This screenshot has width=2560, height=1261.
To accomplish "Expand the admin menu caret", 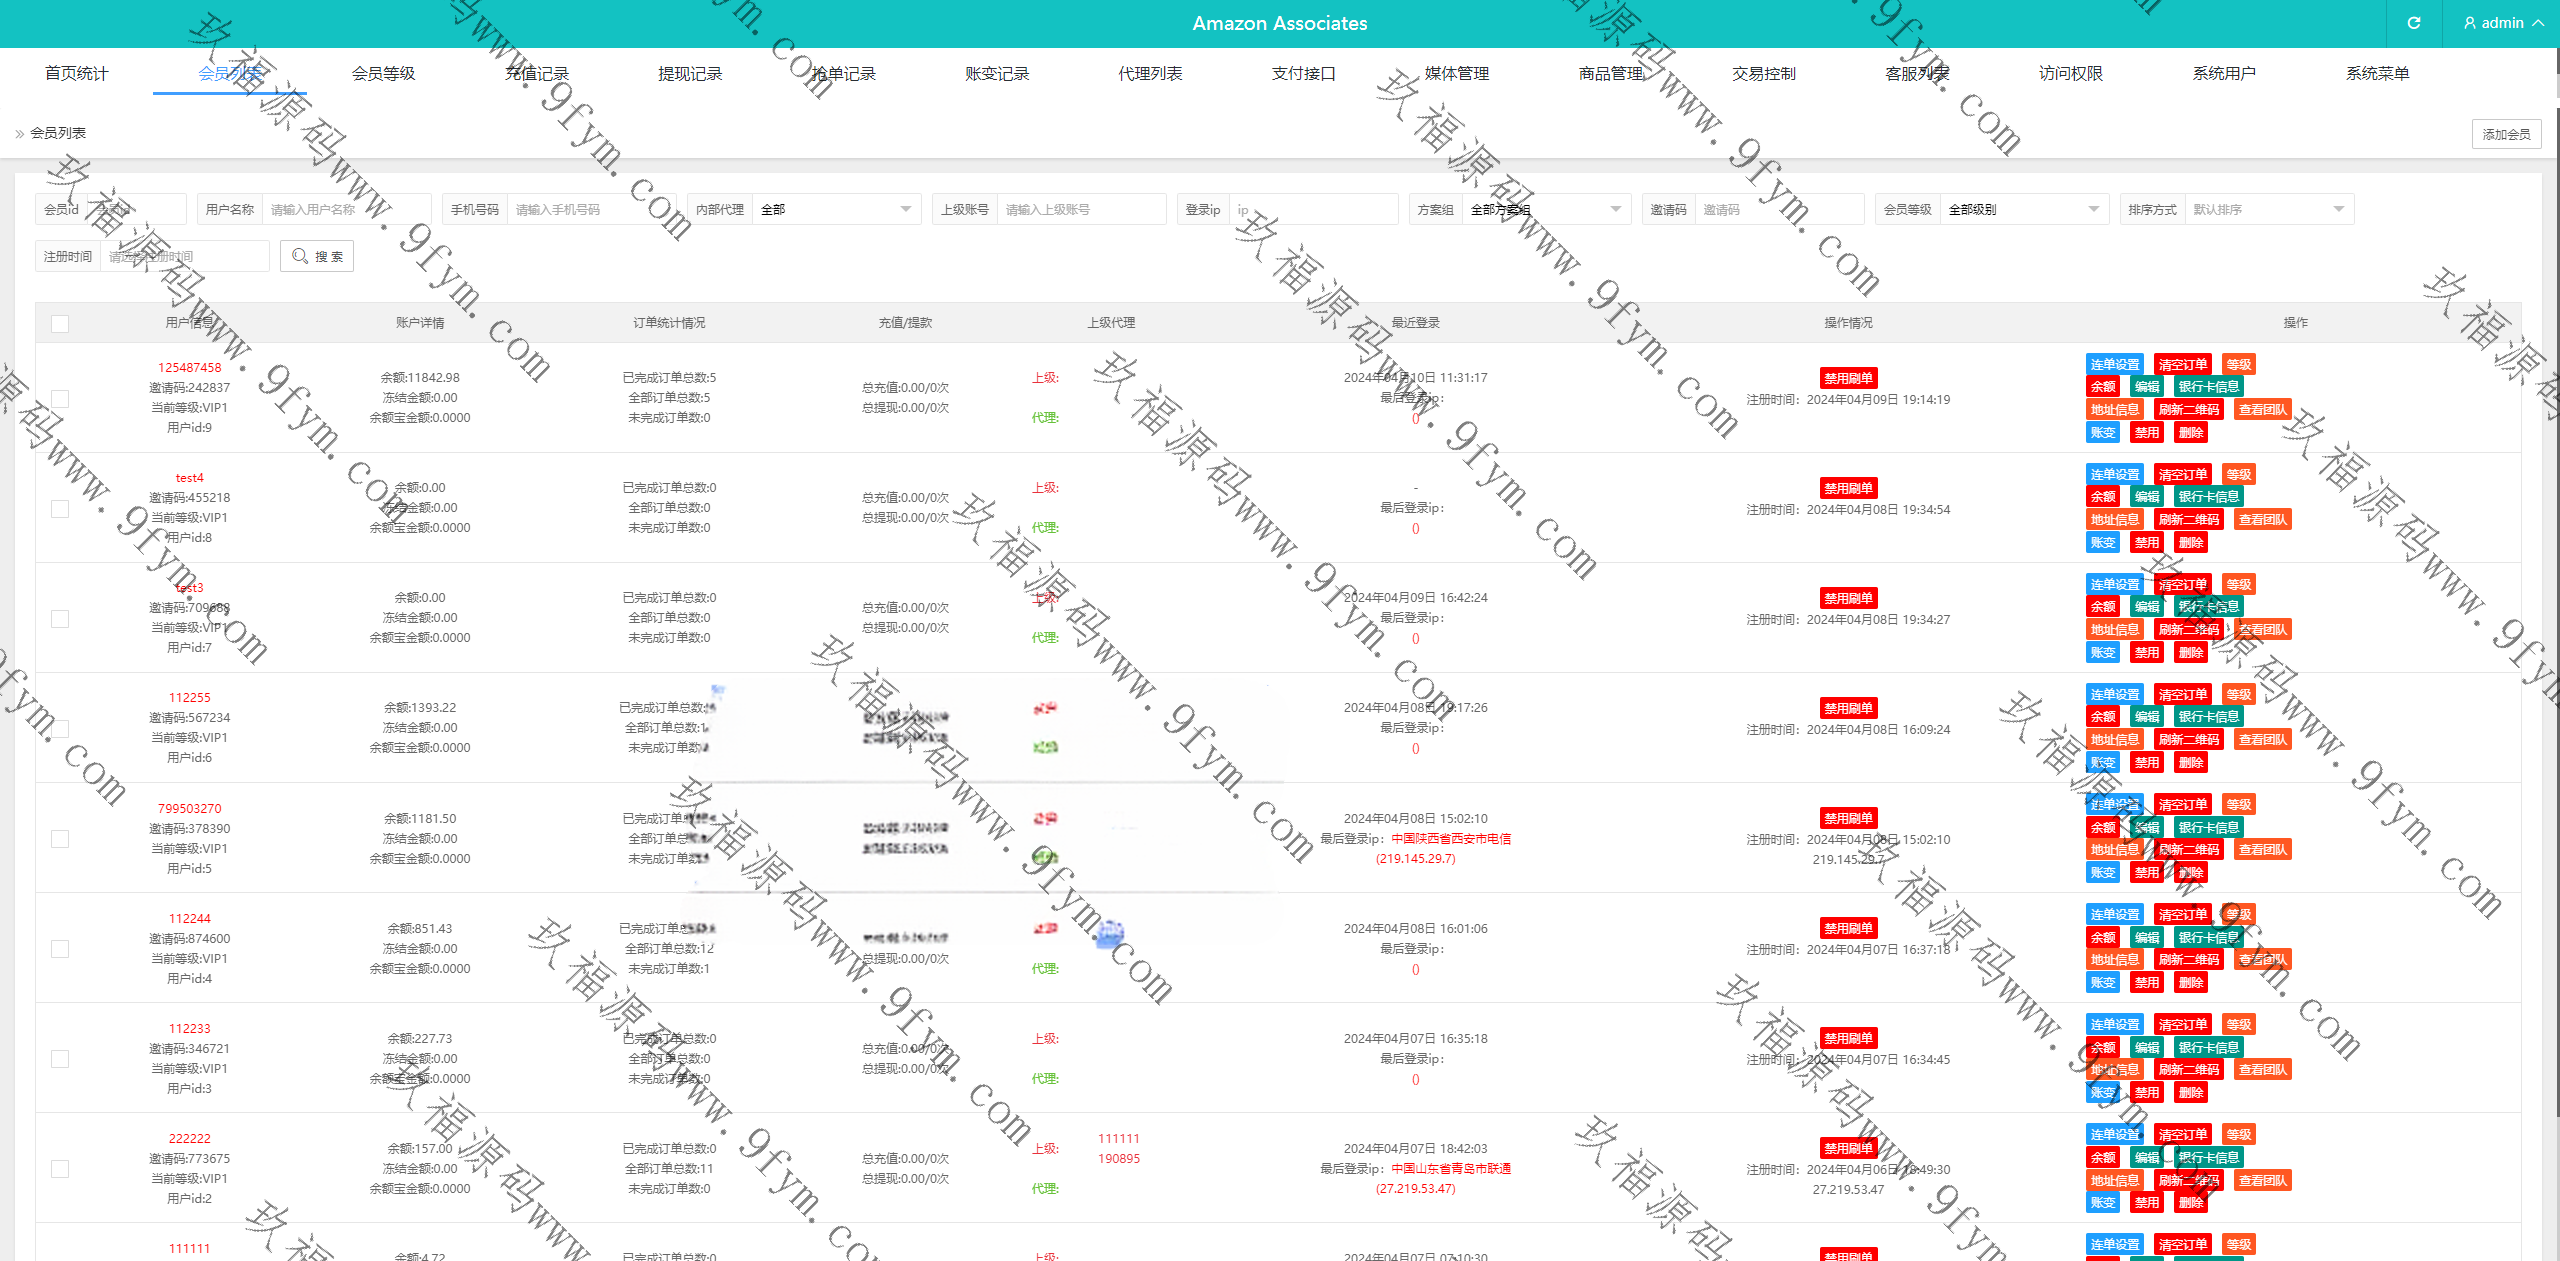I will [x=2538, y=23].
